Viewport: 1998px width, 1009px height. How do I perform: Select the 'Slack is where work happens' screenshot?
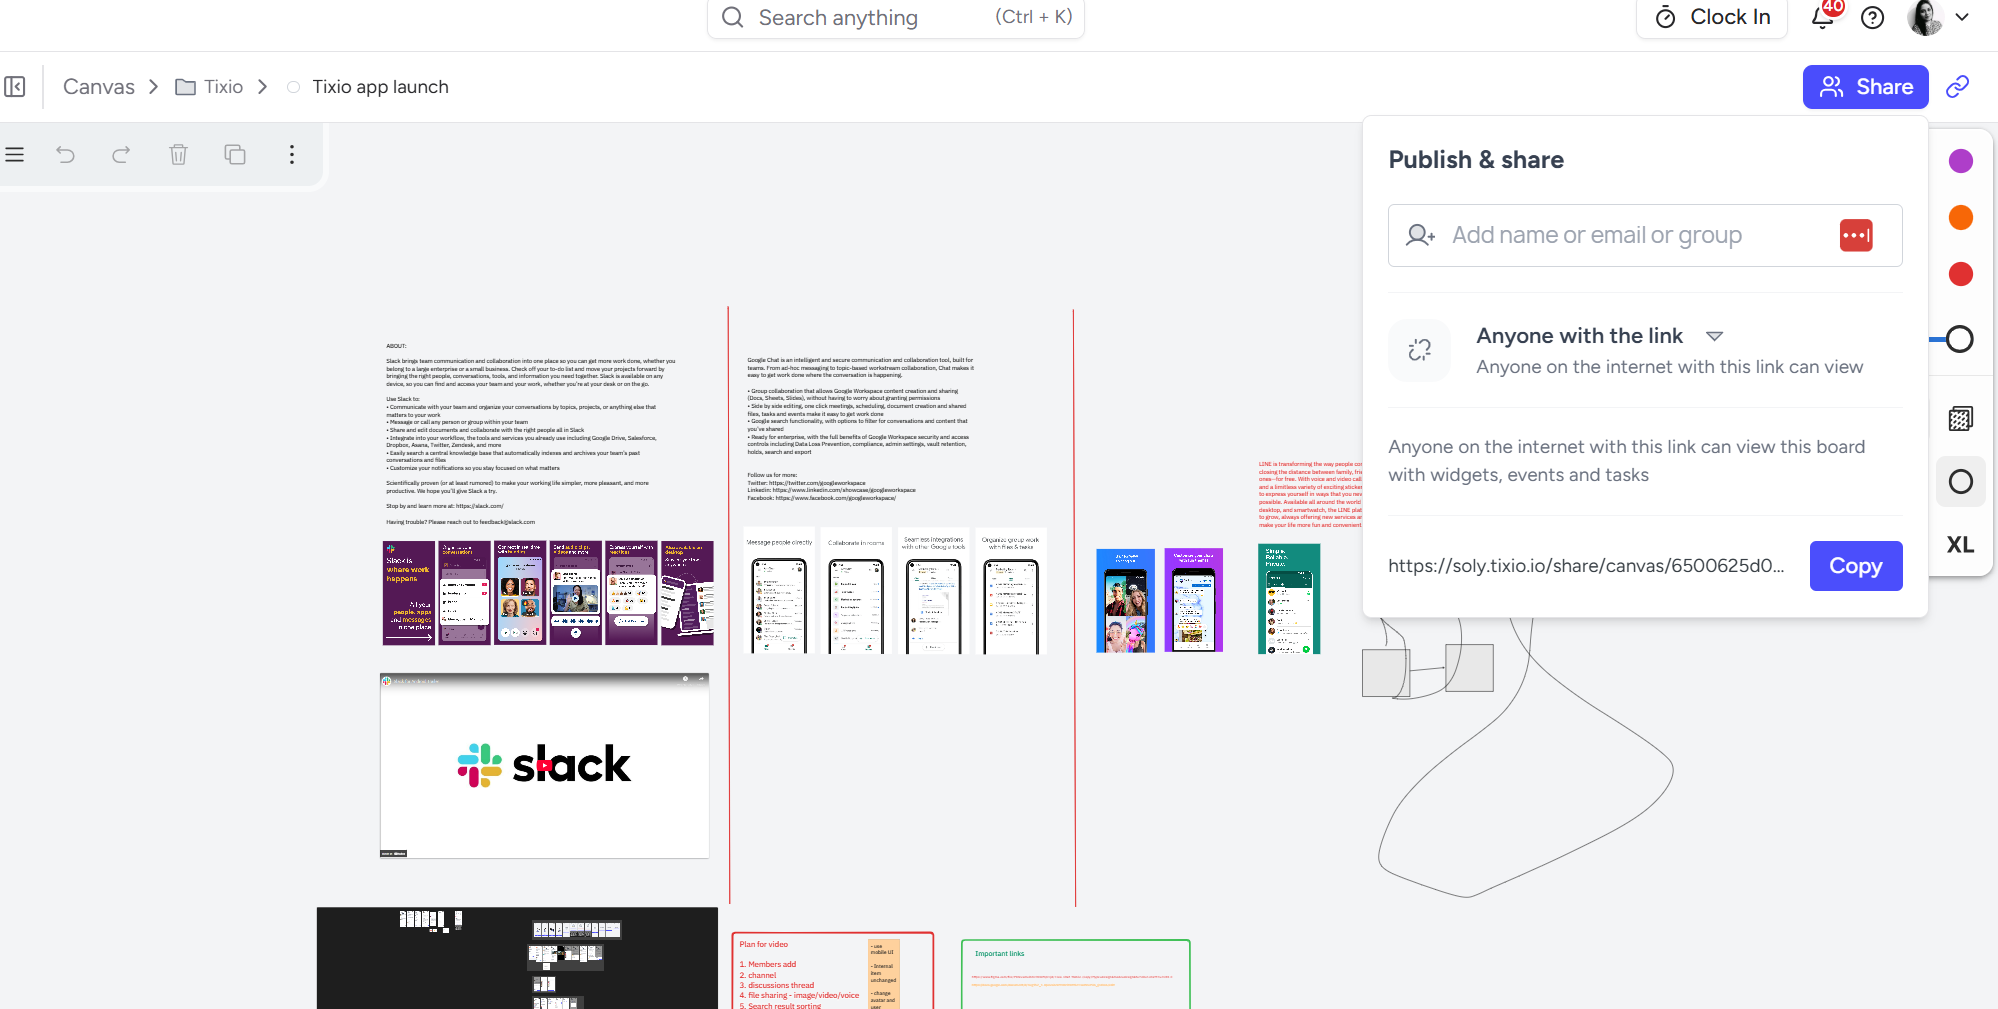pos(409,593)
